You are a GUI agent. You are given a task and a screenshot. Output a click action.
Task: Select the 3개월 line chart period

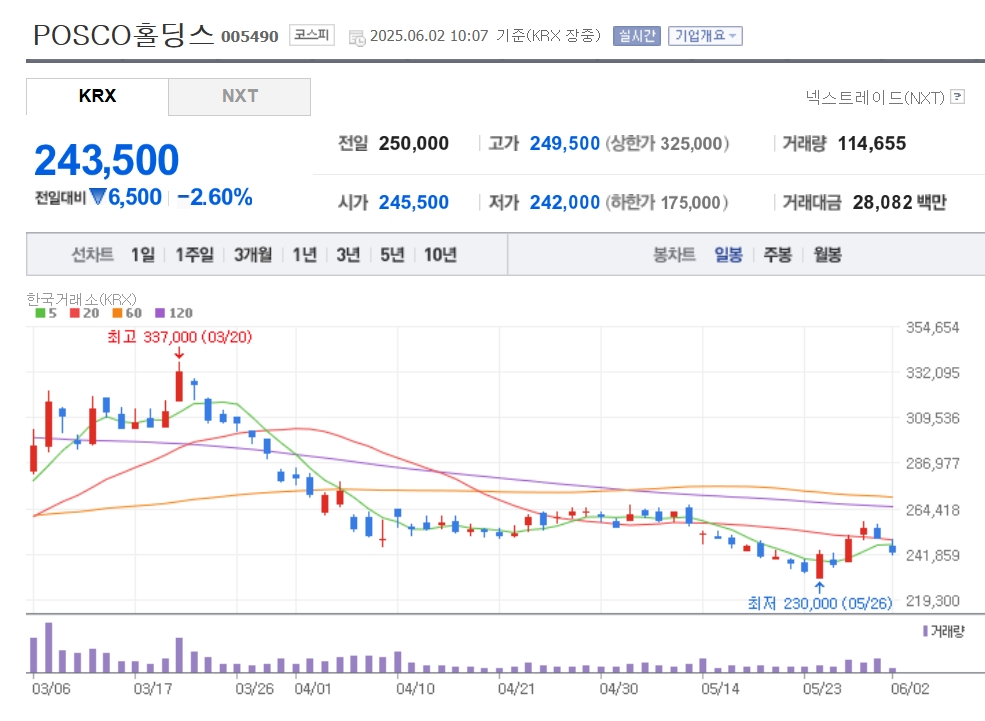pos(253,254)
